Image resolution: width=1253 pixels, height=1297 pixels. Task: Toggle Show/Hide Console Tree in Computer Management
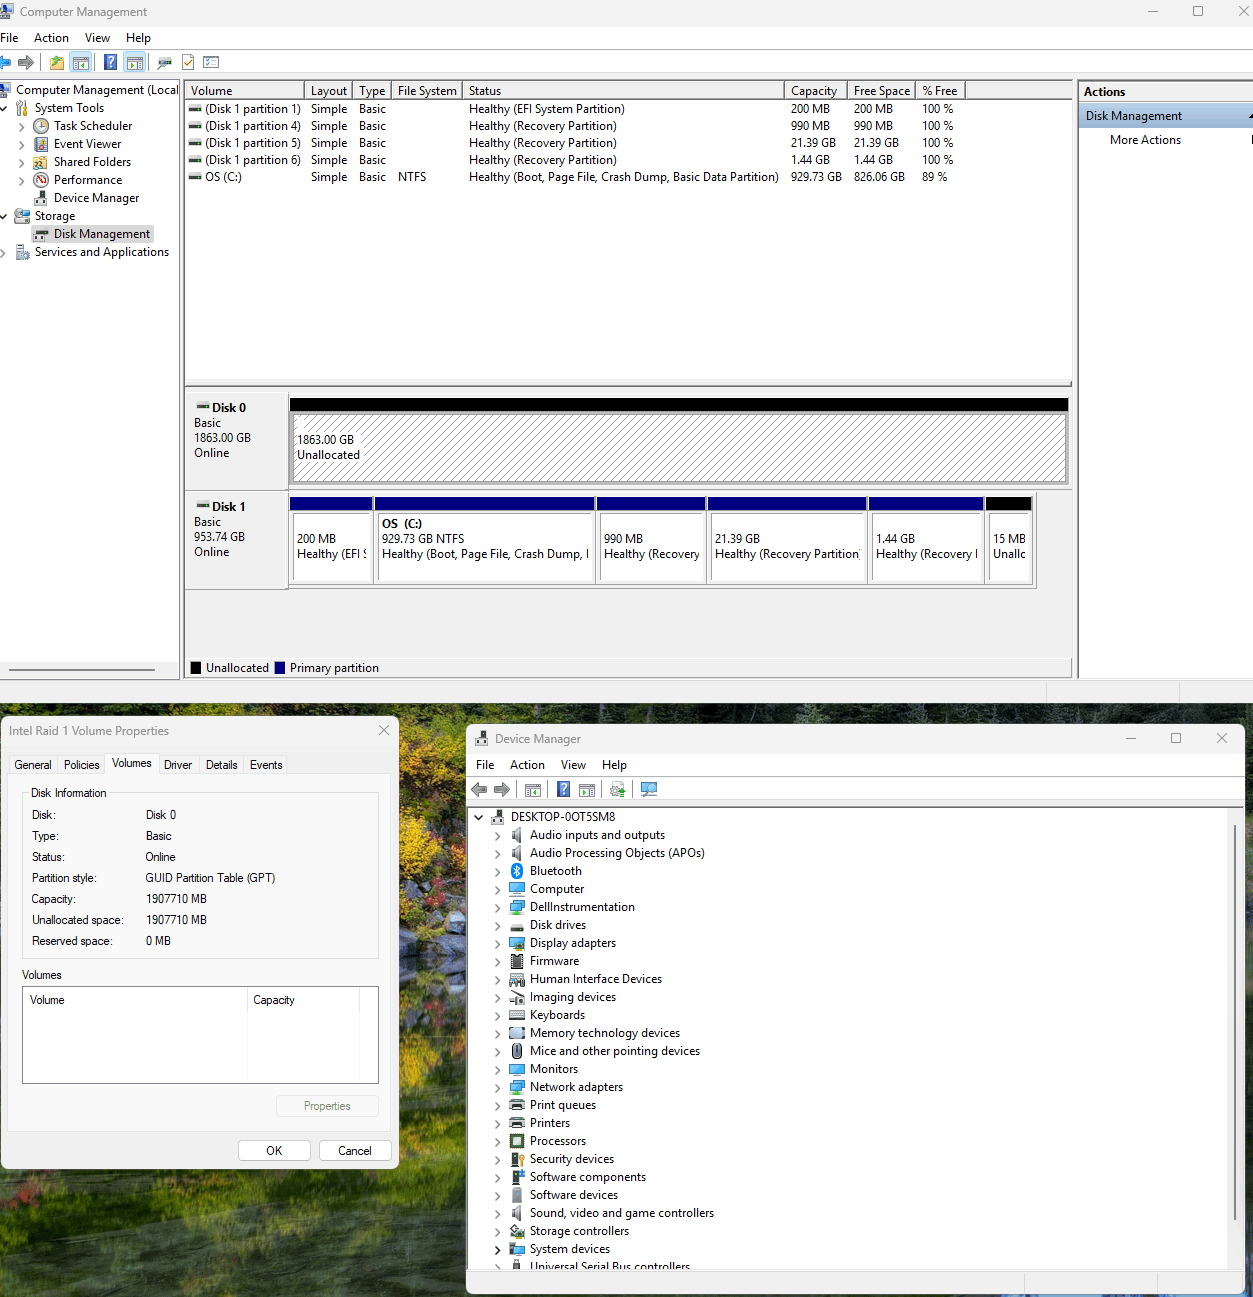click(x=81, y=63)
